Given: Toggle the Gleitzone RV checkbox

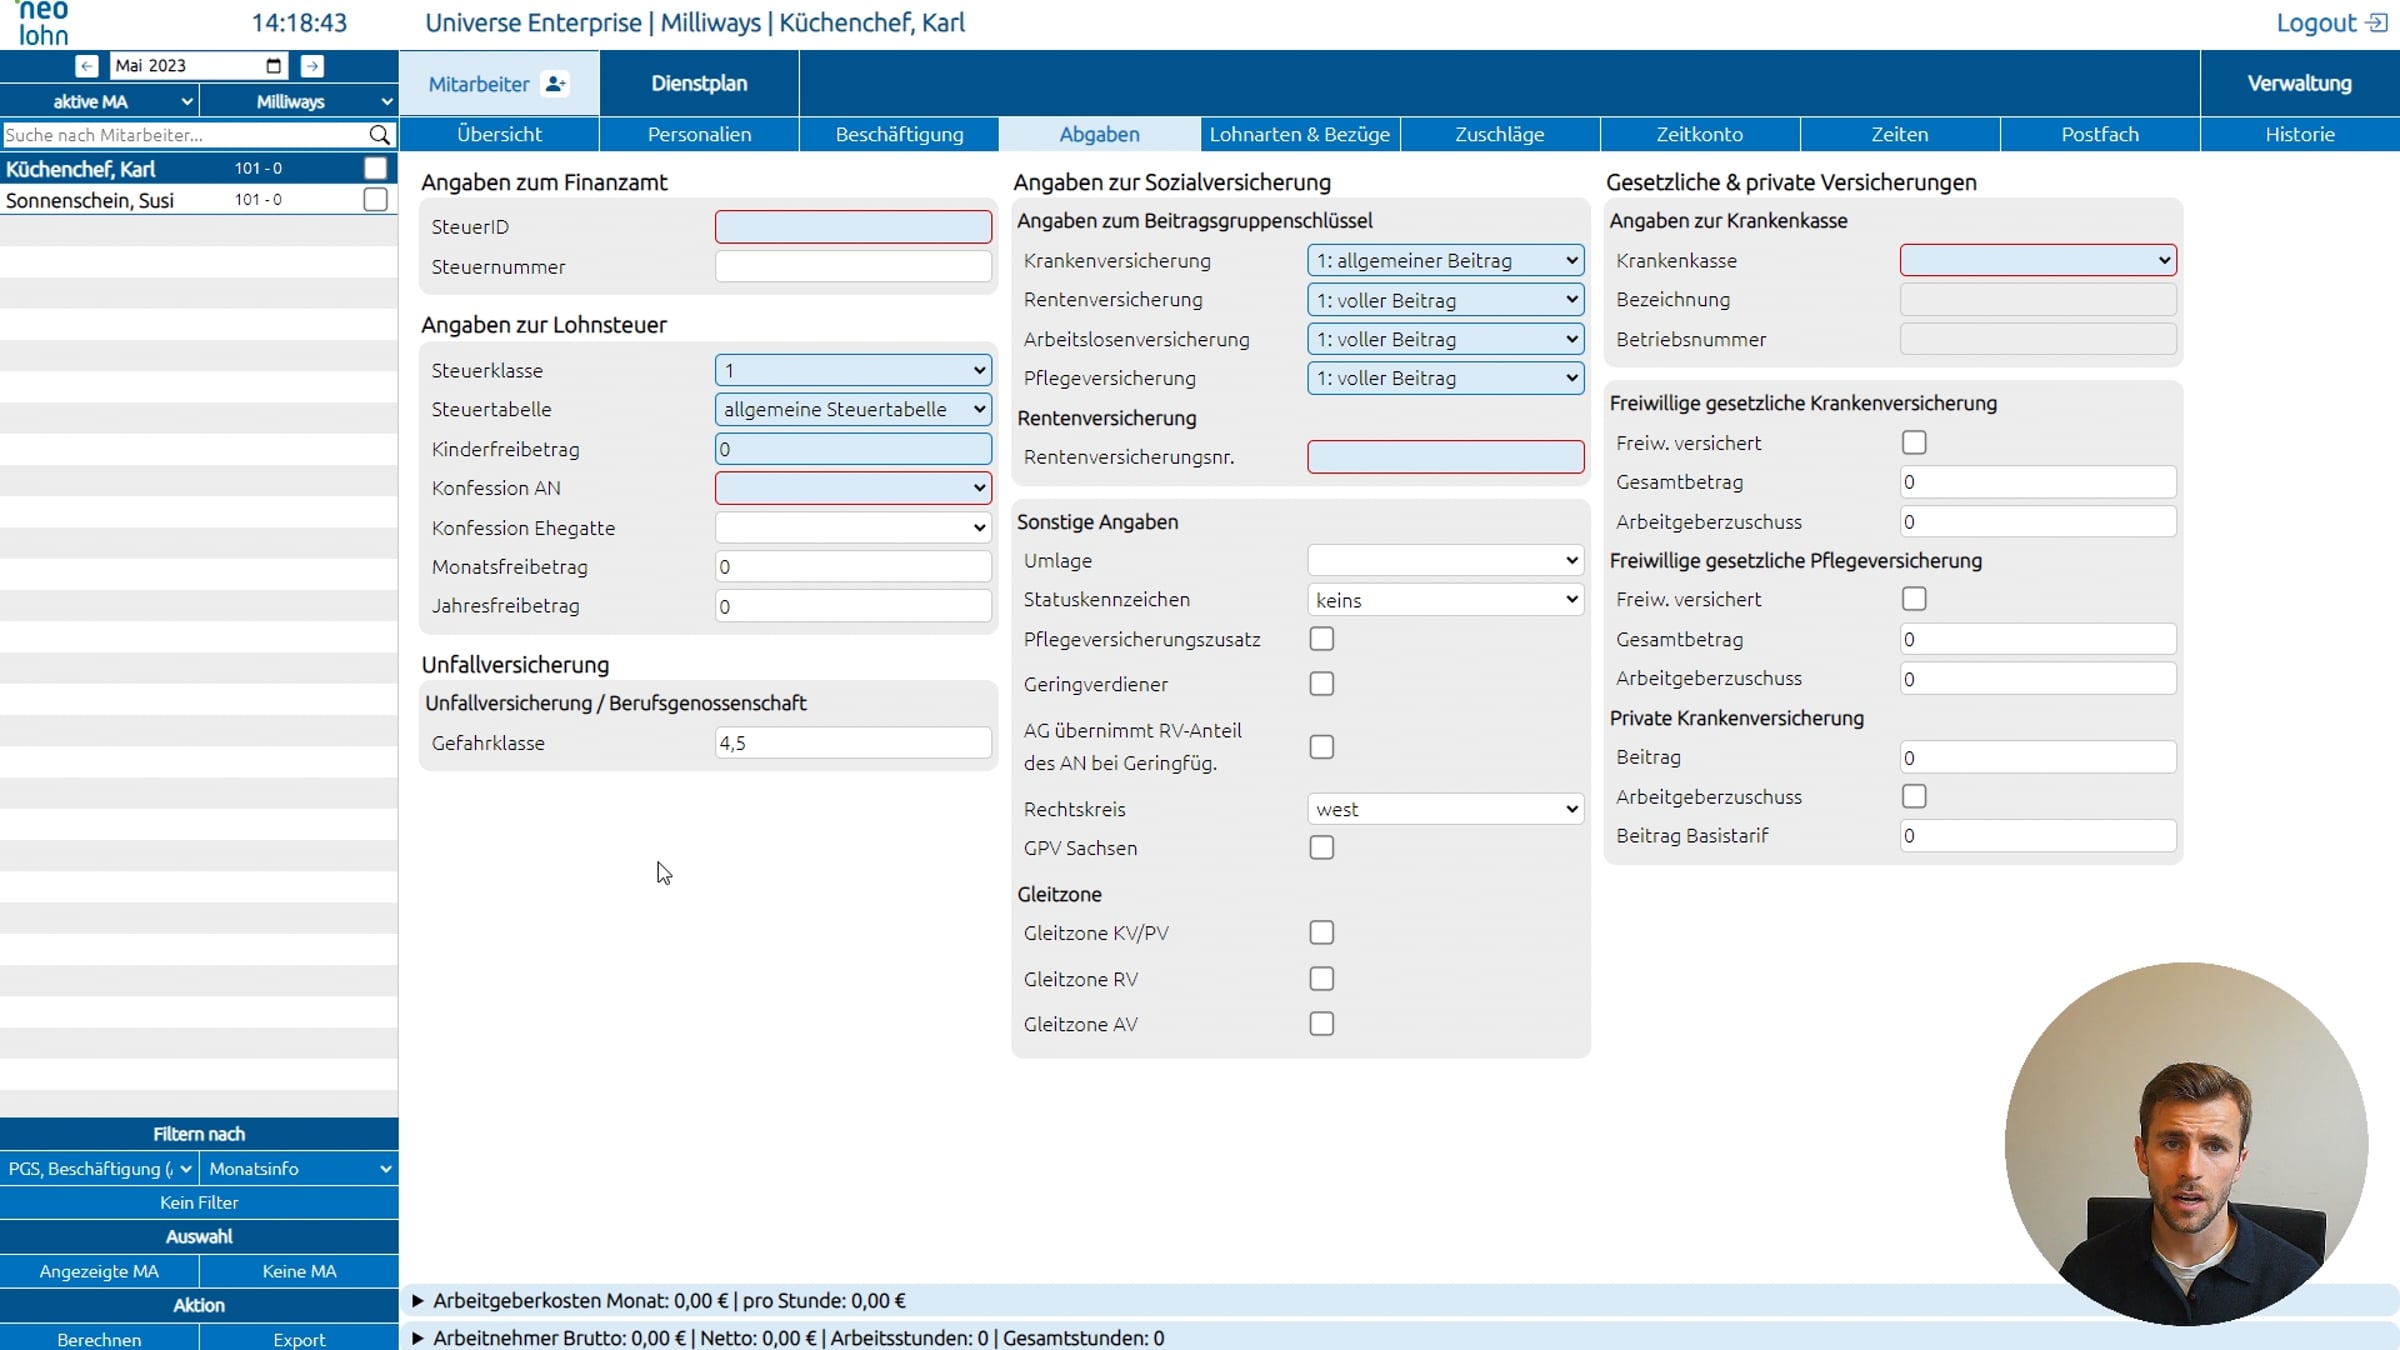Looking at the screenshot, I should click(1322, 979).
